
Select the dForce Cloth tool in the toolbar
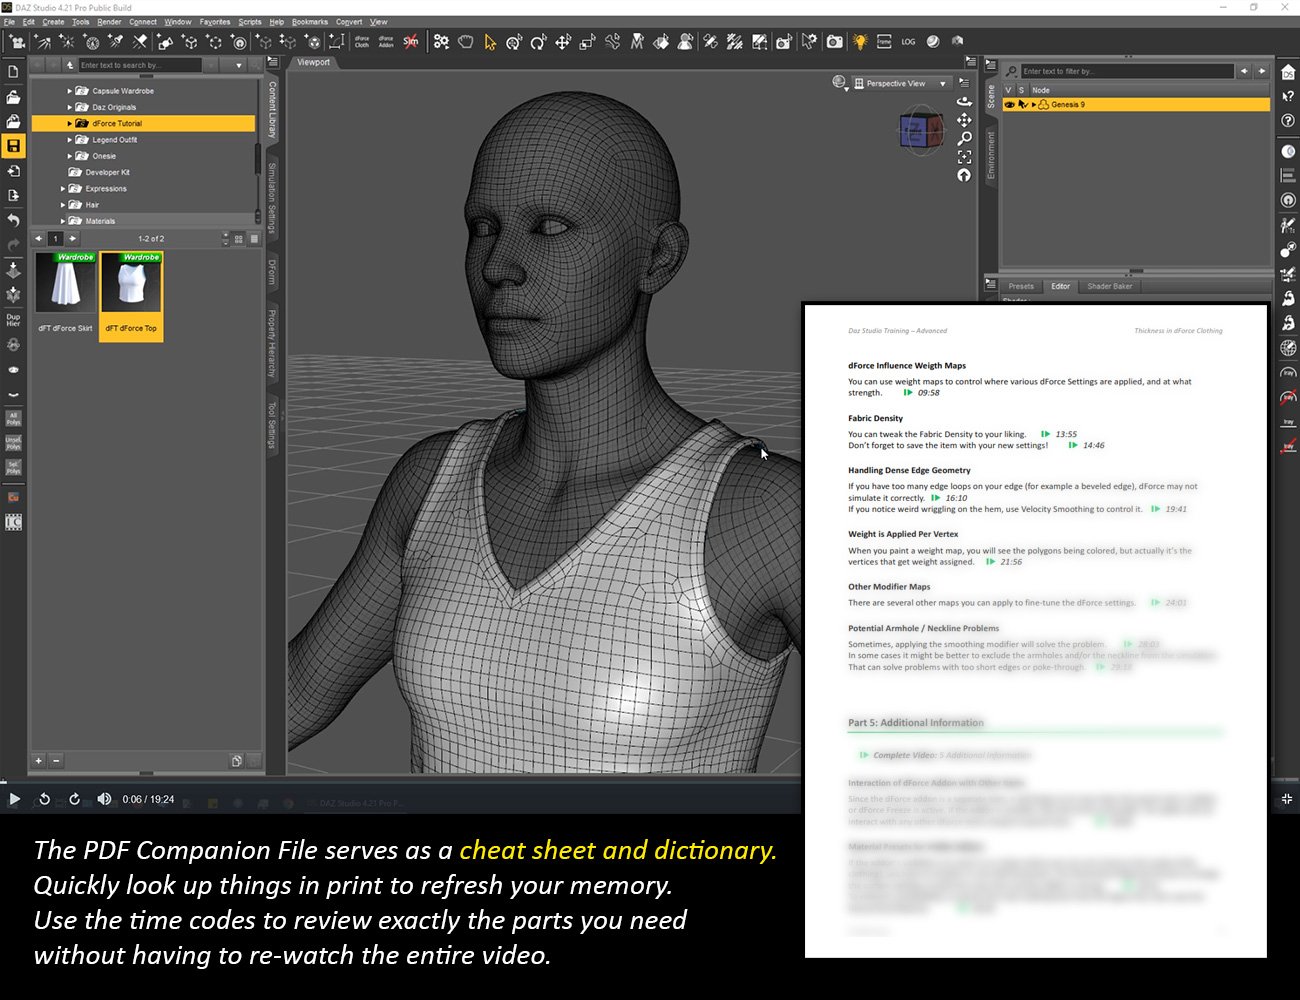pyautogui.click(x=363, y=42)
